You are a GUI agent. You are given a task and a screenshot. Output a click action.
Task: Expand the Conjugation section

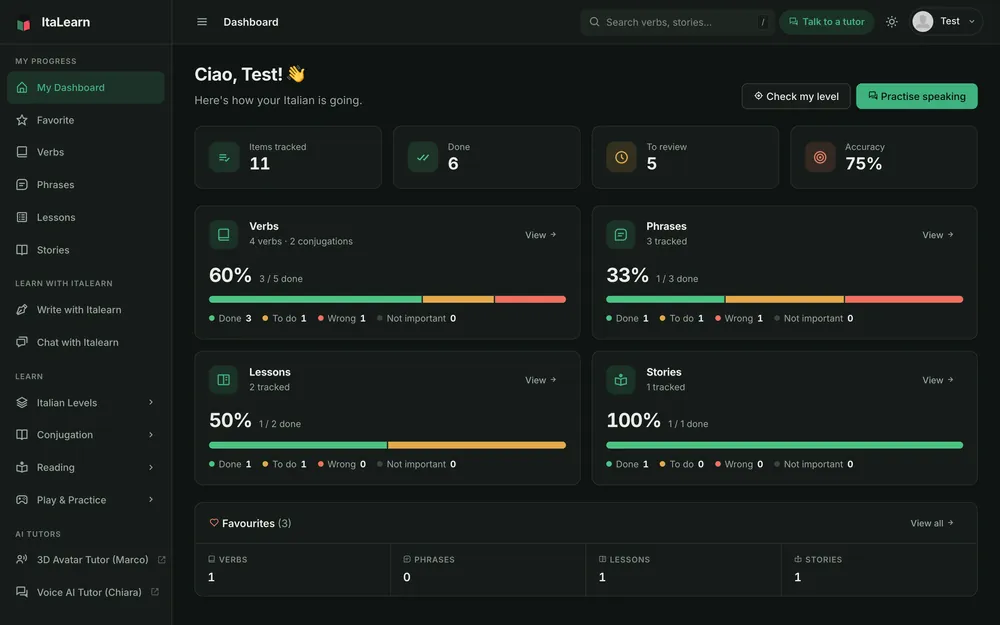pos(85,434)
